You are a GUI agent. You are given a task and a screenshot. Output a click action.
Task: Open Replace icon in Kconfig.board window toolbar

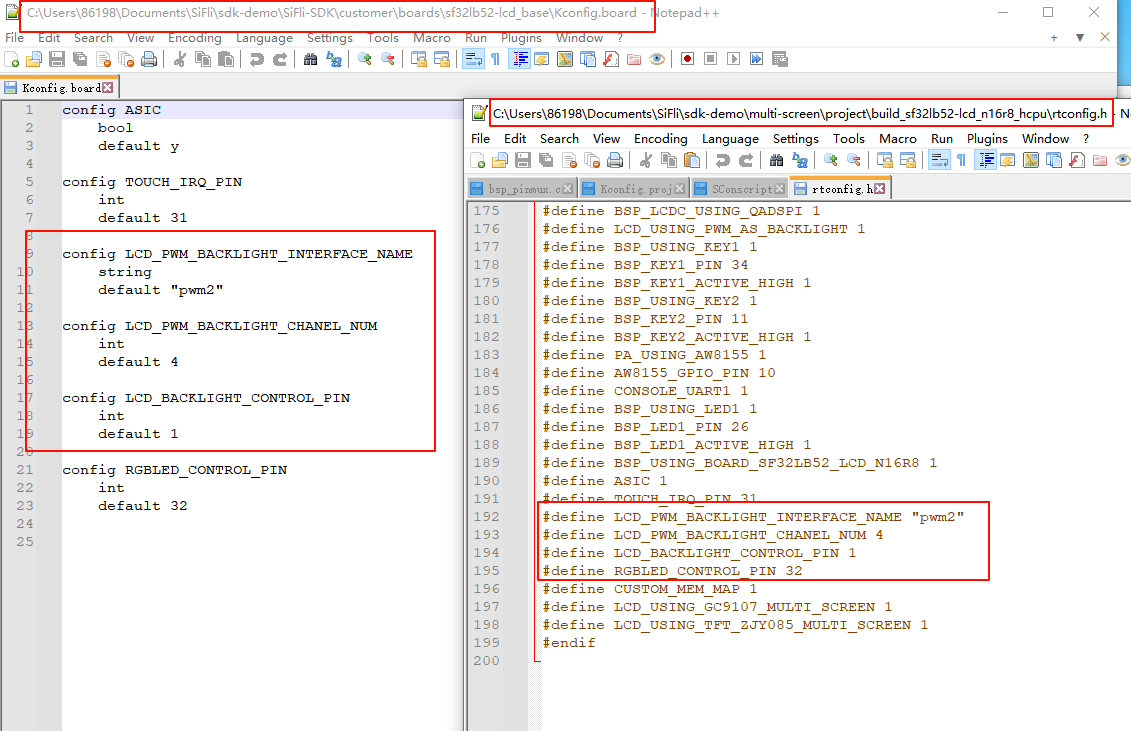(x=333, y=59)
